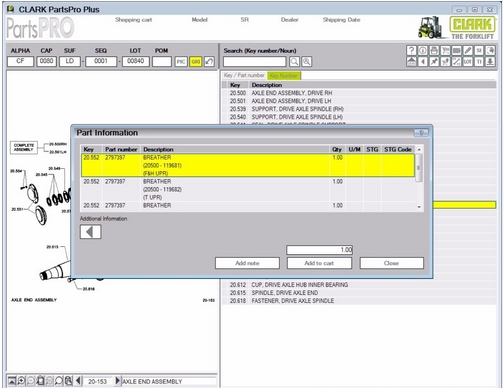Click the Model header item
This screenshot has width=504, height=388.
pyautogui.click(x=199, y=20)
